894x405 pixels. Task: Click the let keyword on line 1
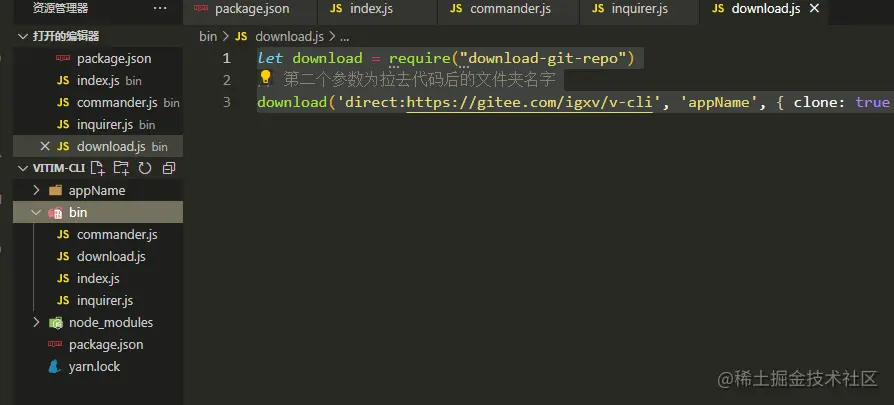270,58
